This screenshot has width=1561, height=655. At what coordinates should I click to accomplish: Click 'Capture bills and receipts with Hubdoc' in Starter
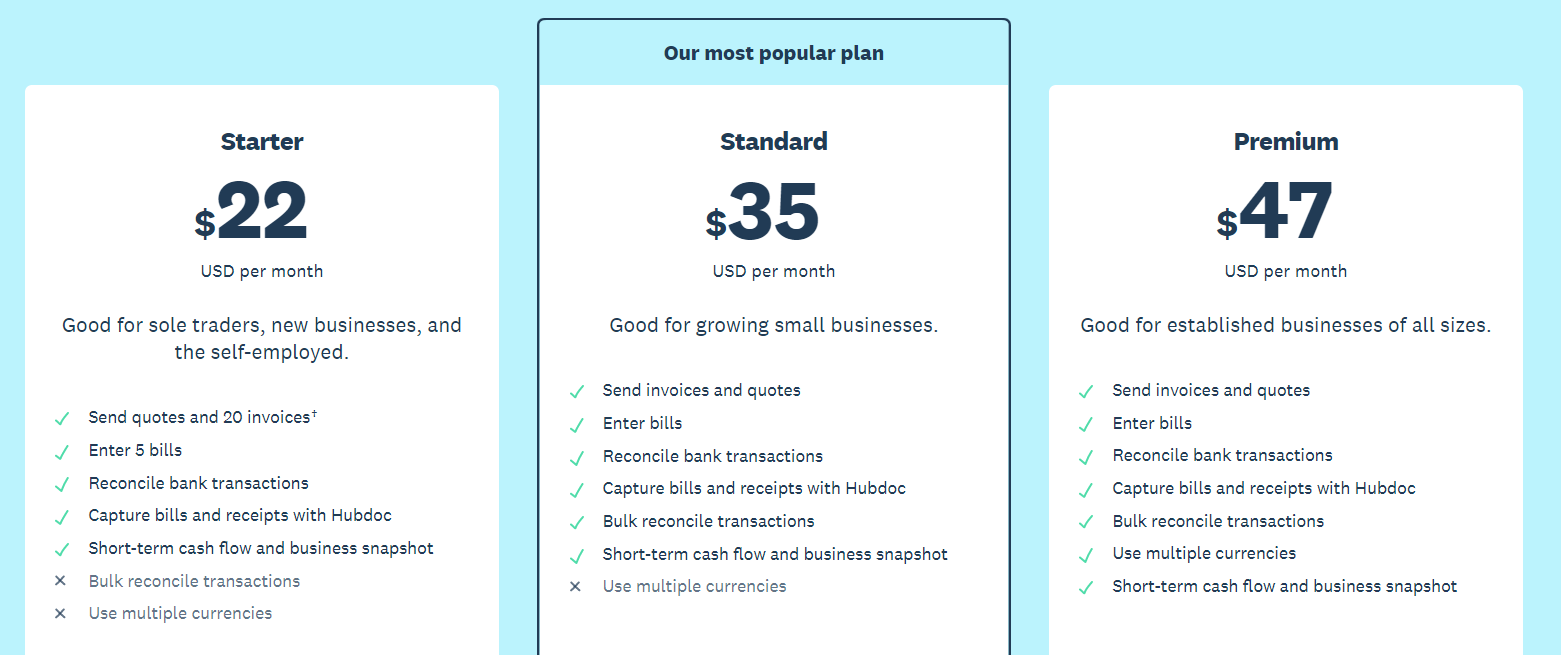click(x=240, y=516)
